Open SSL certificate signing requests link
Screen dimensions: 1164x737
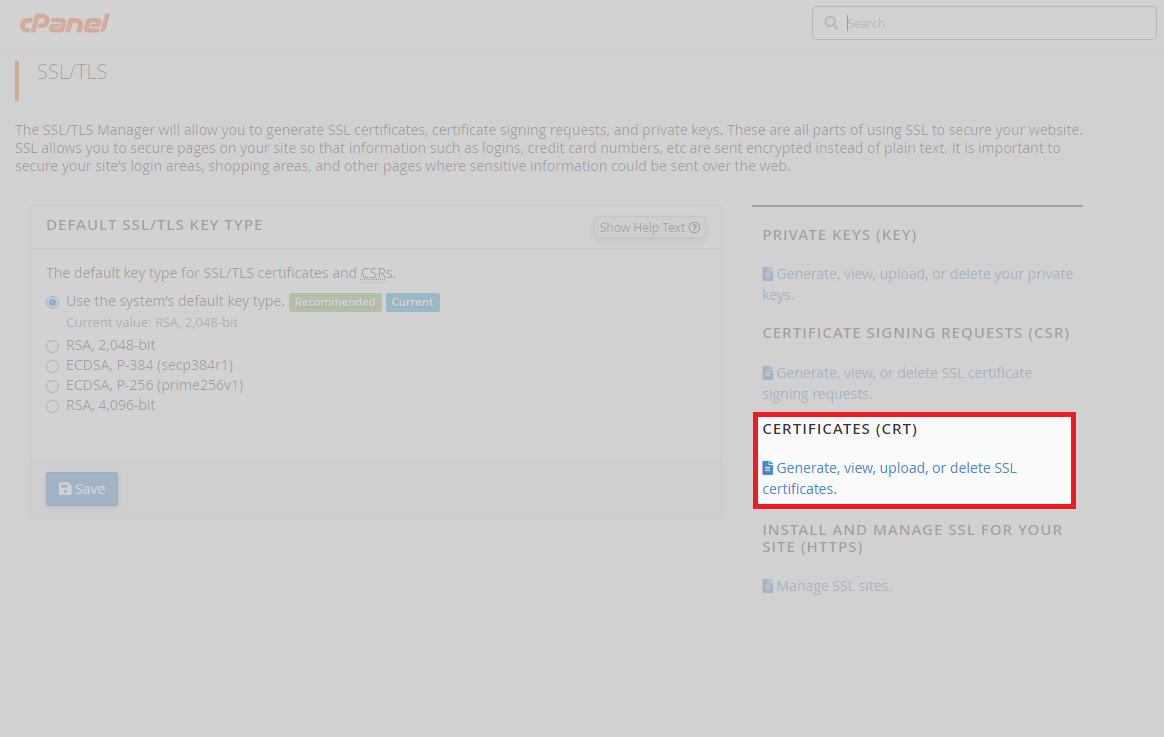click(x=897, y=383)
